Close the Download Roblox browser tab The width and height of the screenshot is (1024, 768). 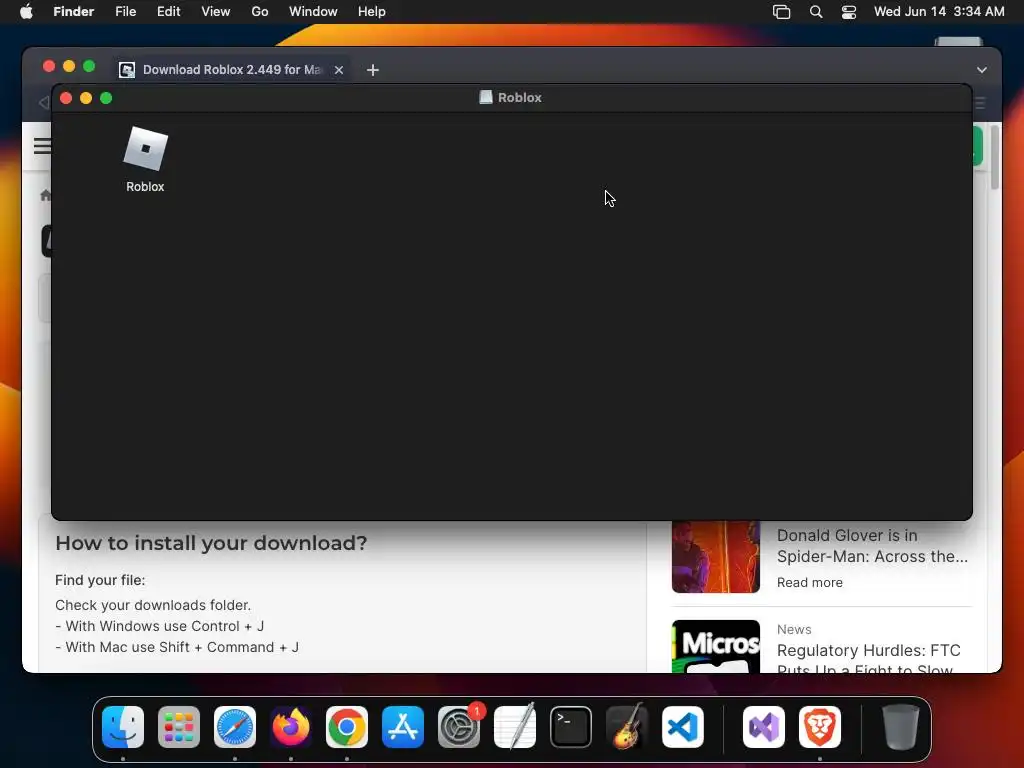pyautogui.click(x=339, y=70)
